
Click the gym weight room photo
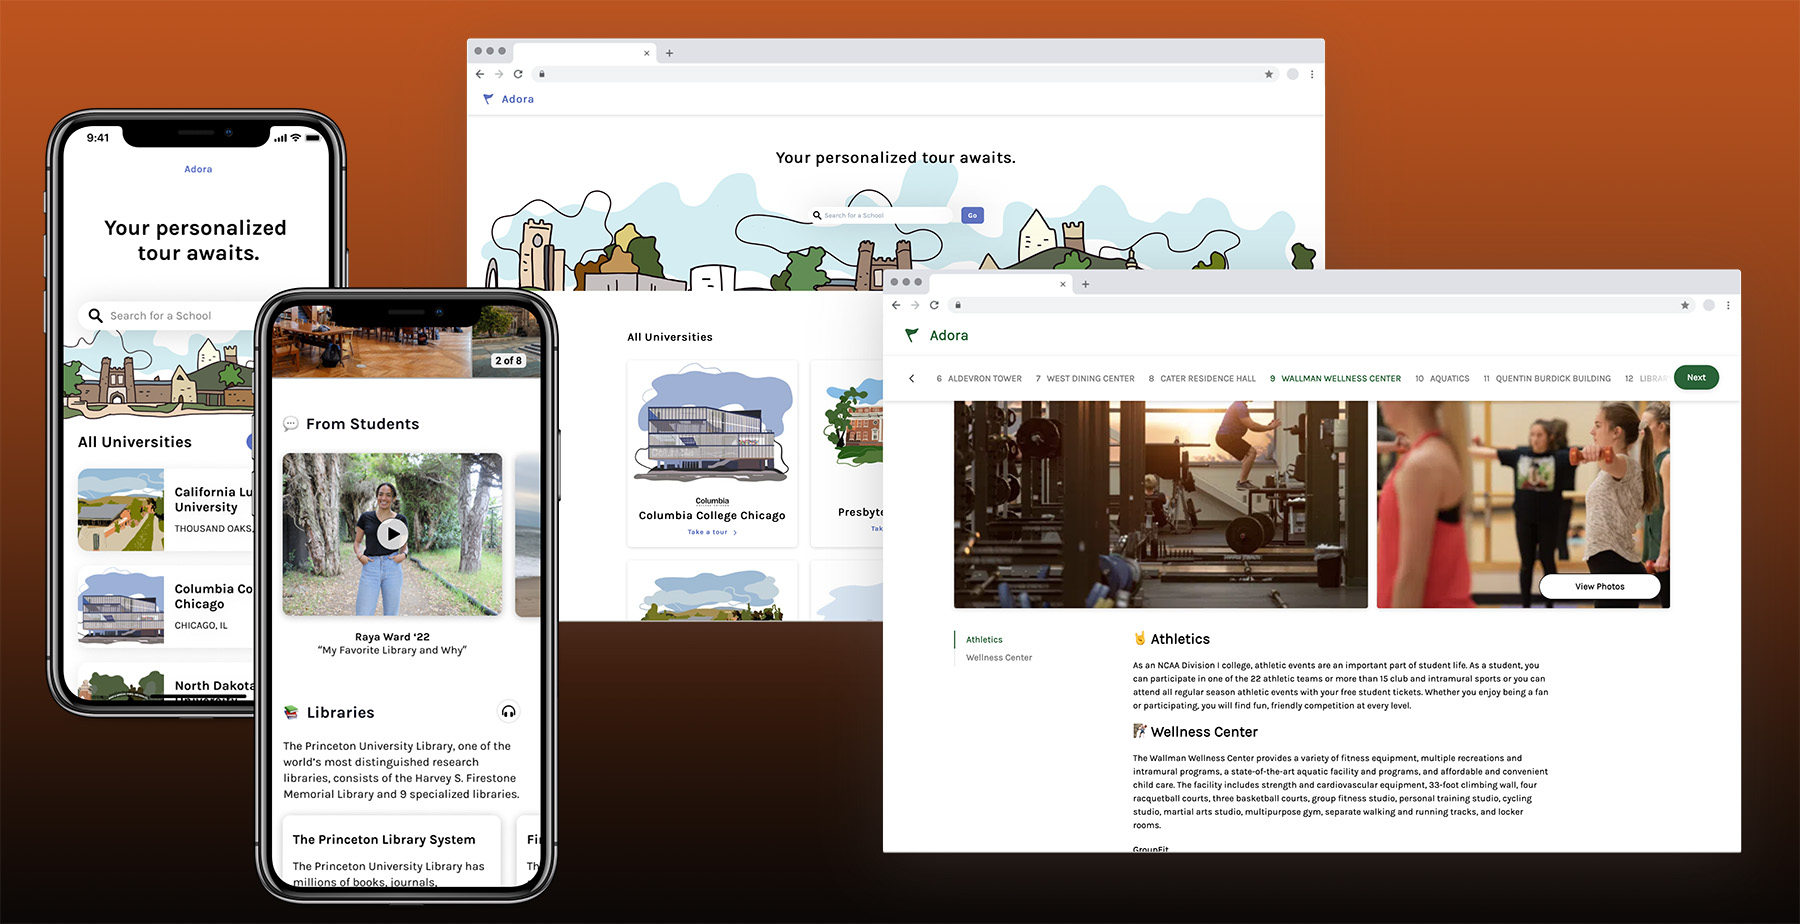pos(1161,504)
